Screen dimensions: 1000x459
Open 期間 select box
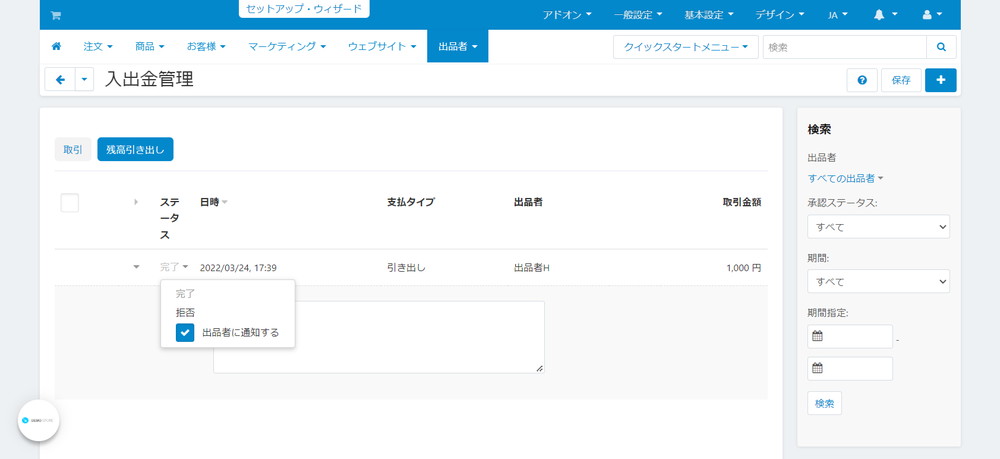click(878, 281)
